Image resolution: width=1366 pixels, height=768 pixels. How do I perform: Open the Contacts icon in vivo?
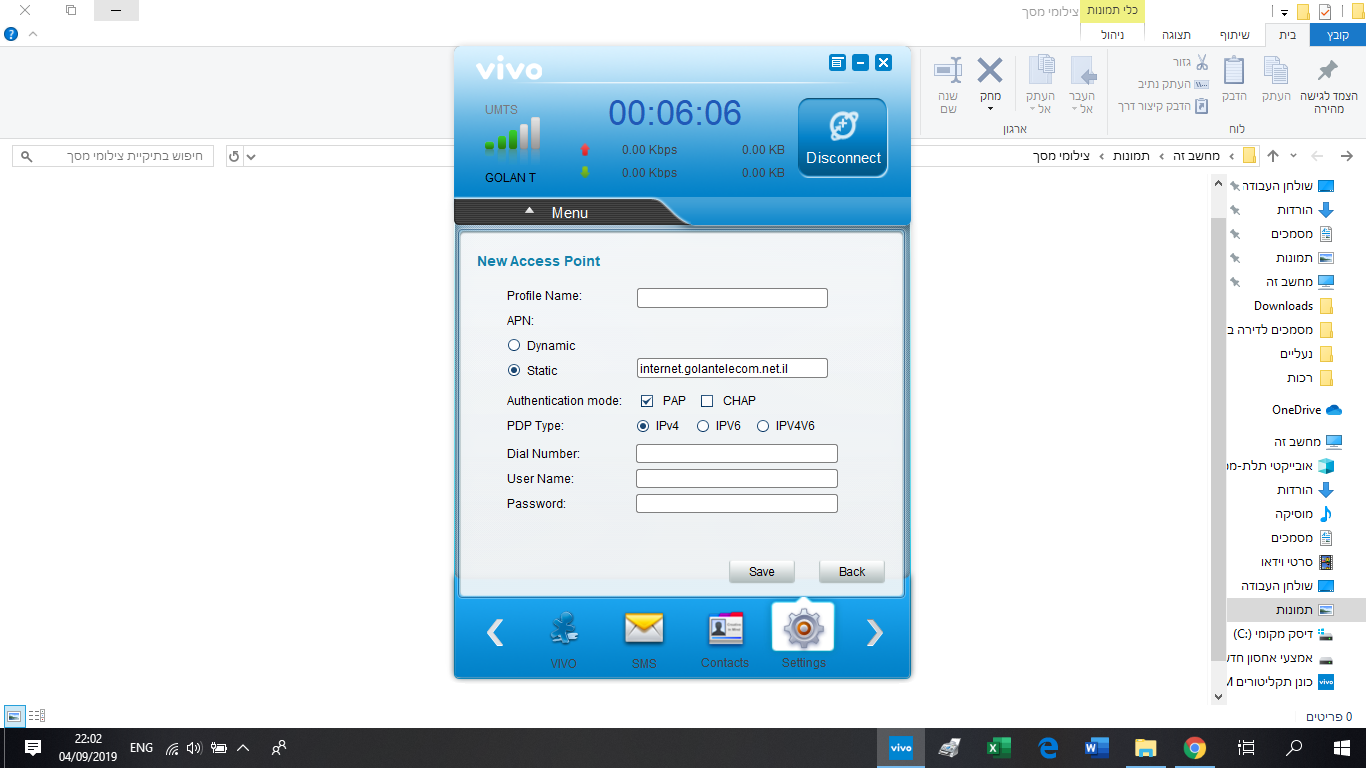point(725,629)
